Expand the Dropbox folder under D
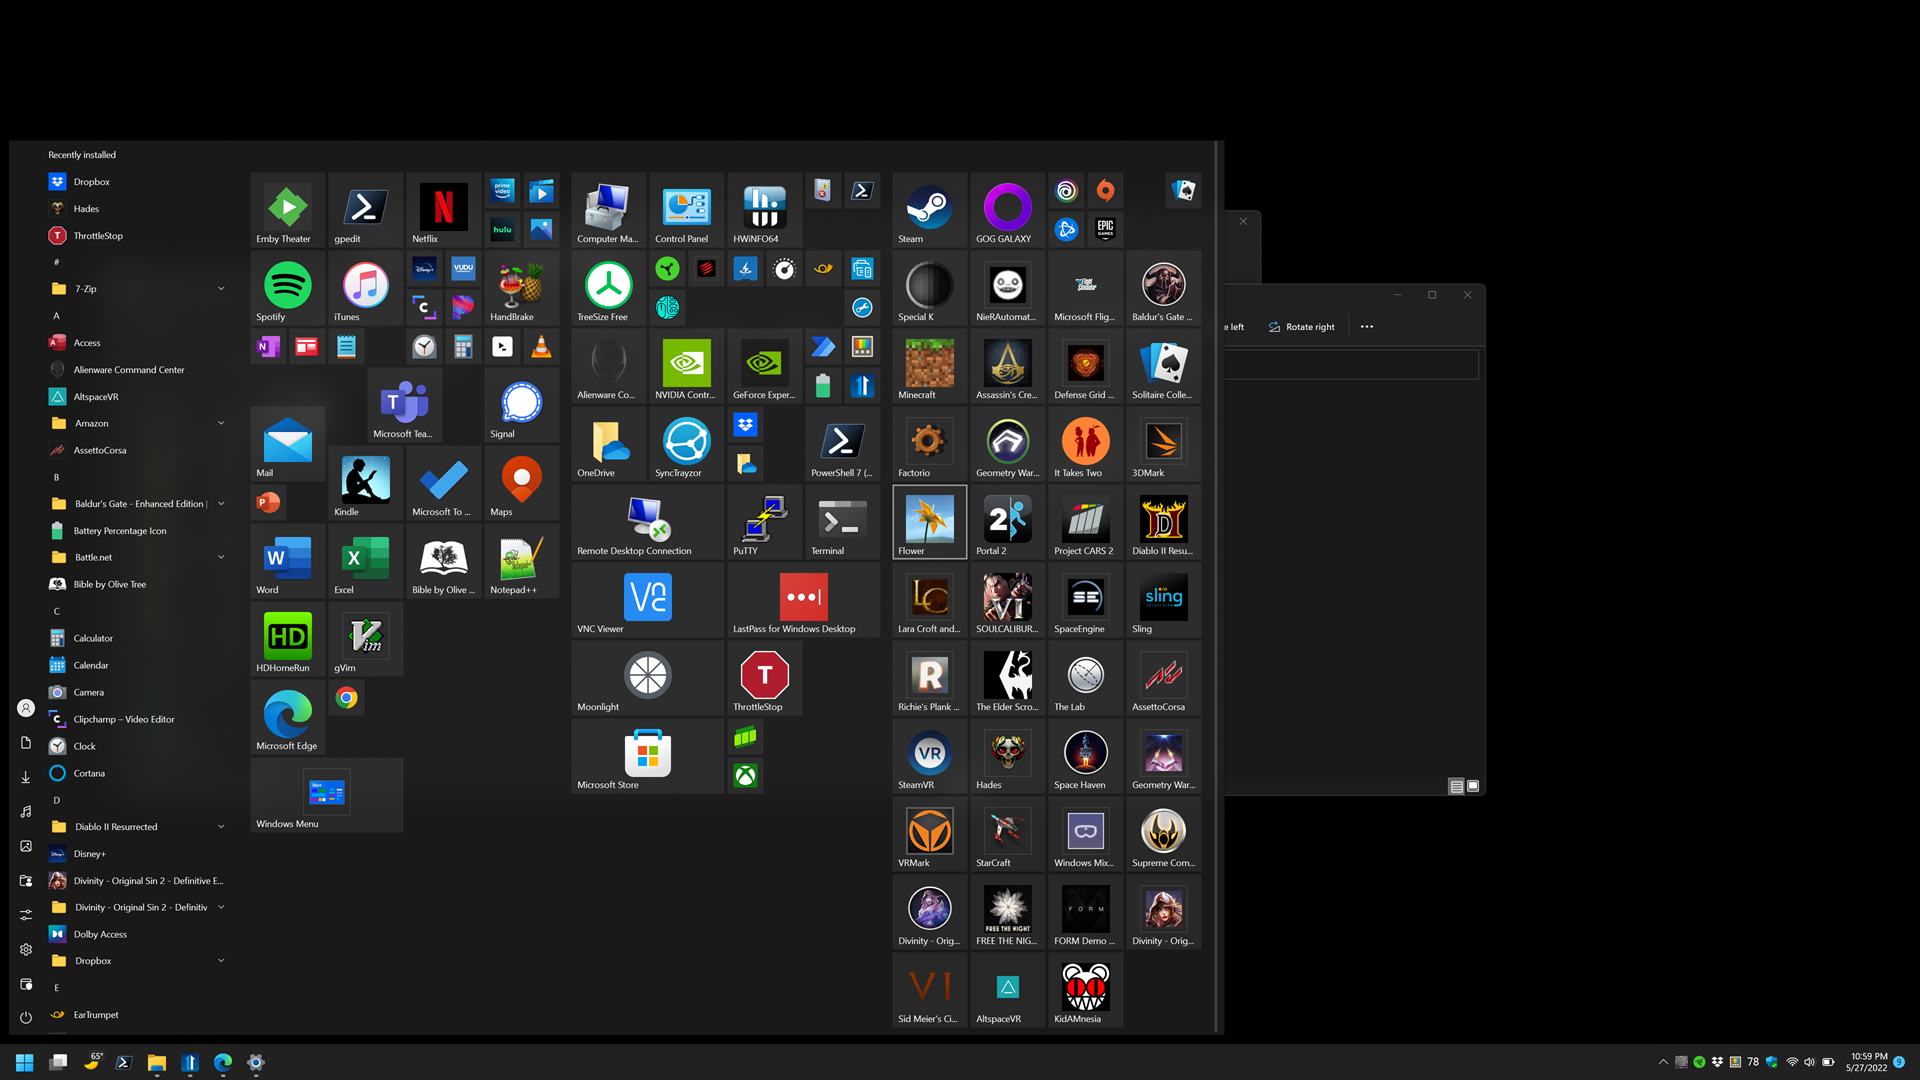 tap(137, 961)
